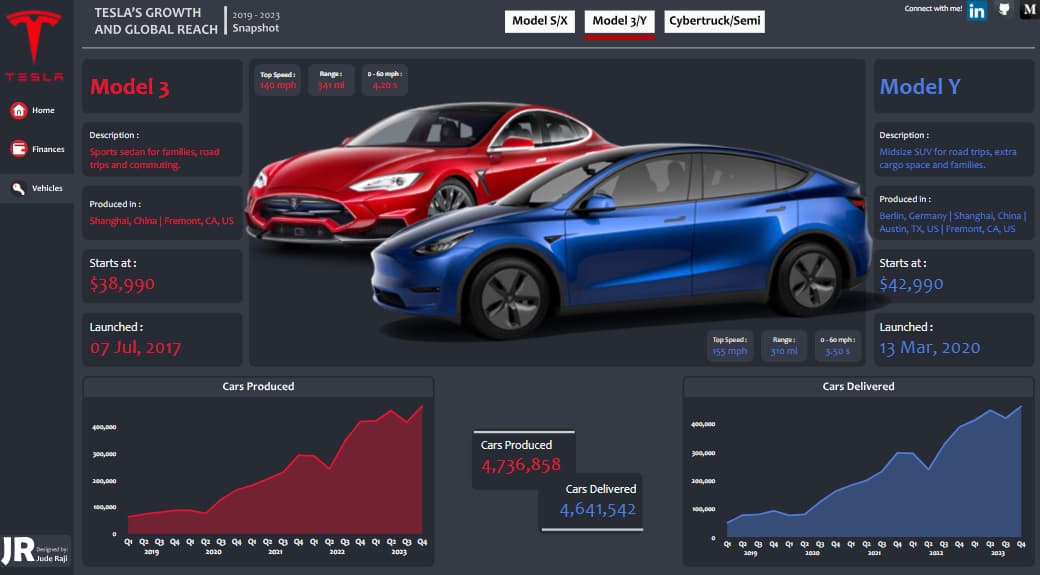Screen dimensions: 1040x575
Task: Go to Home page label
Action: pos(43,110)
